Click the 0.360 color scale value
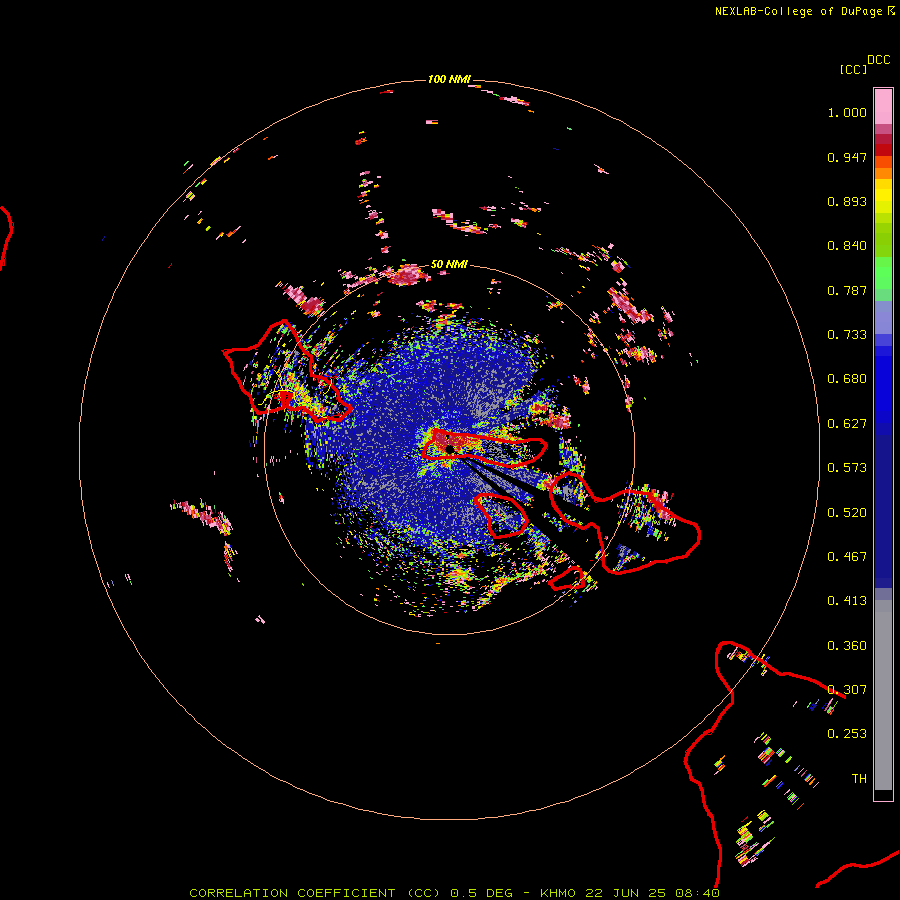 [847, 646]
